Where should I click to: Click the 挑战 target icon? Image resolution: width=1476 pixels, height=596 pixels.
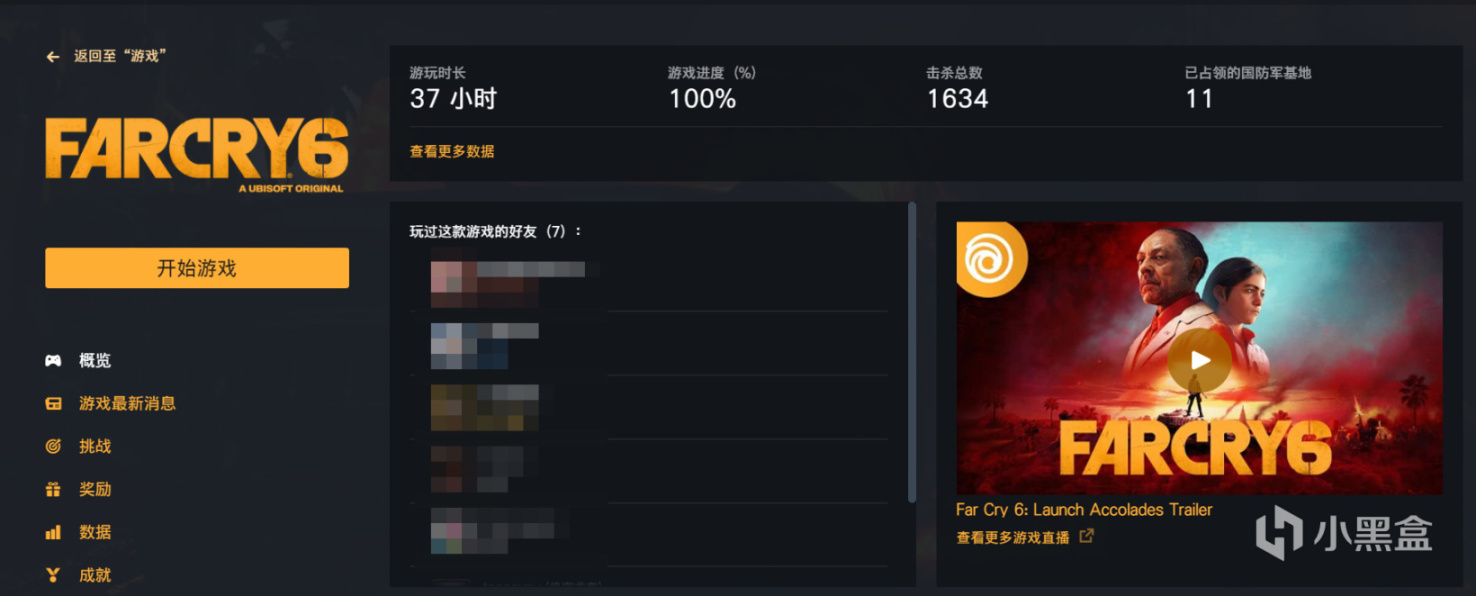click(53, 447)
